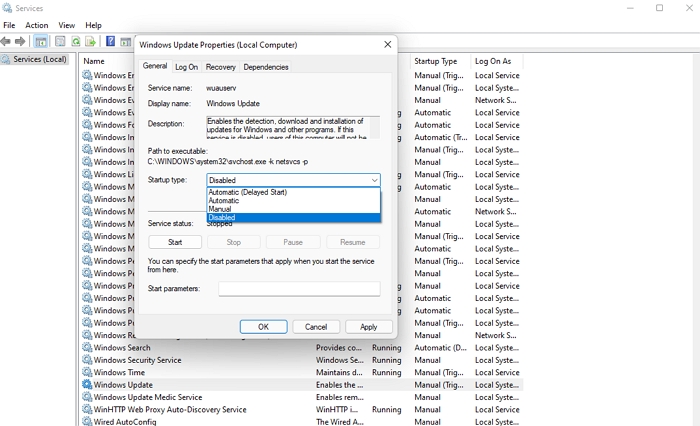This screenshot has width=700, height=426.
Task: Open the View menu
Action: click(67, 25)
